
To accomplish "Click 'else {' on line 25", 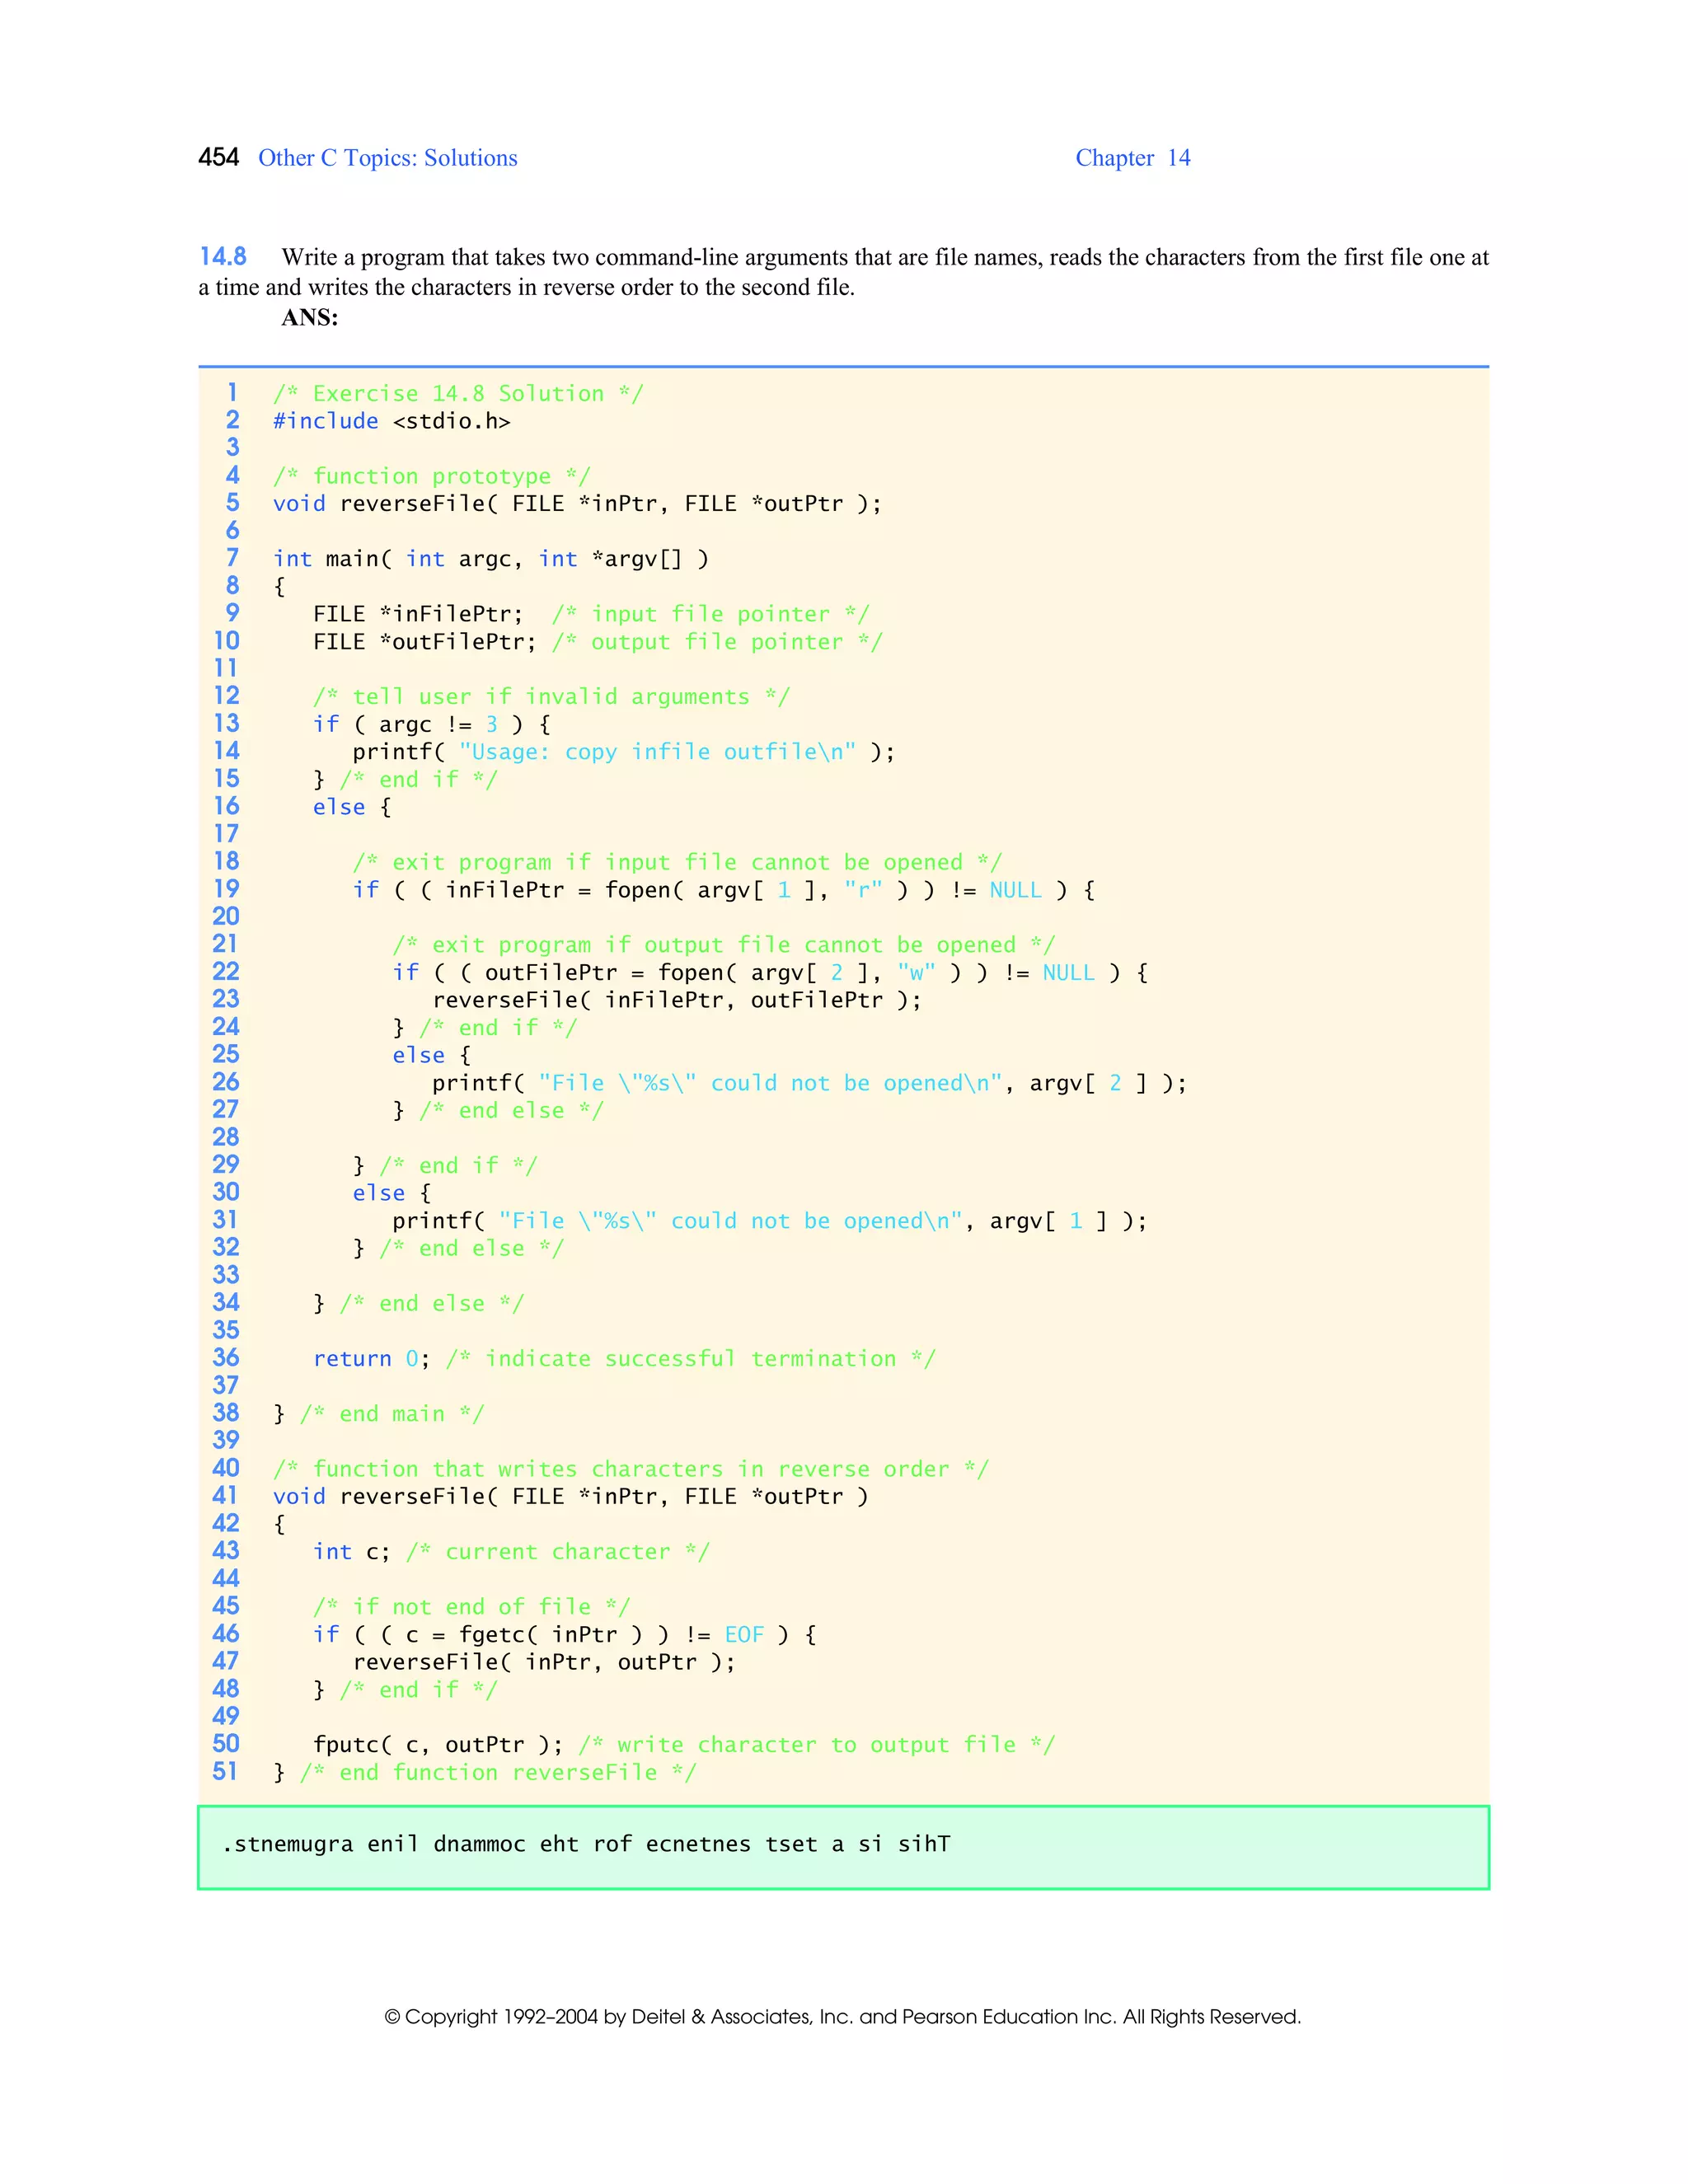I will (432, 1055).
